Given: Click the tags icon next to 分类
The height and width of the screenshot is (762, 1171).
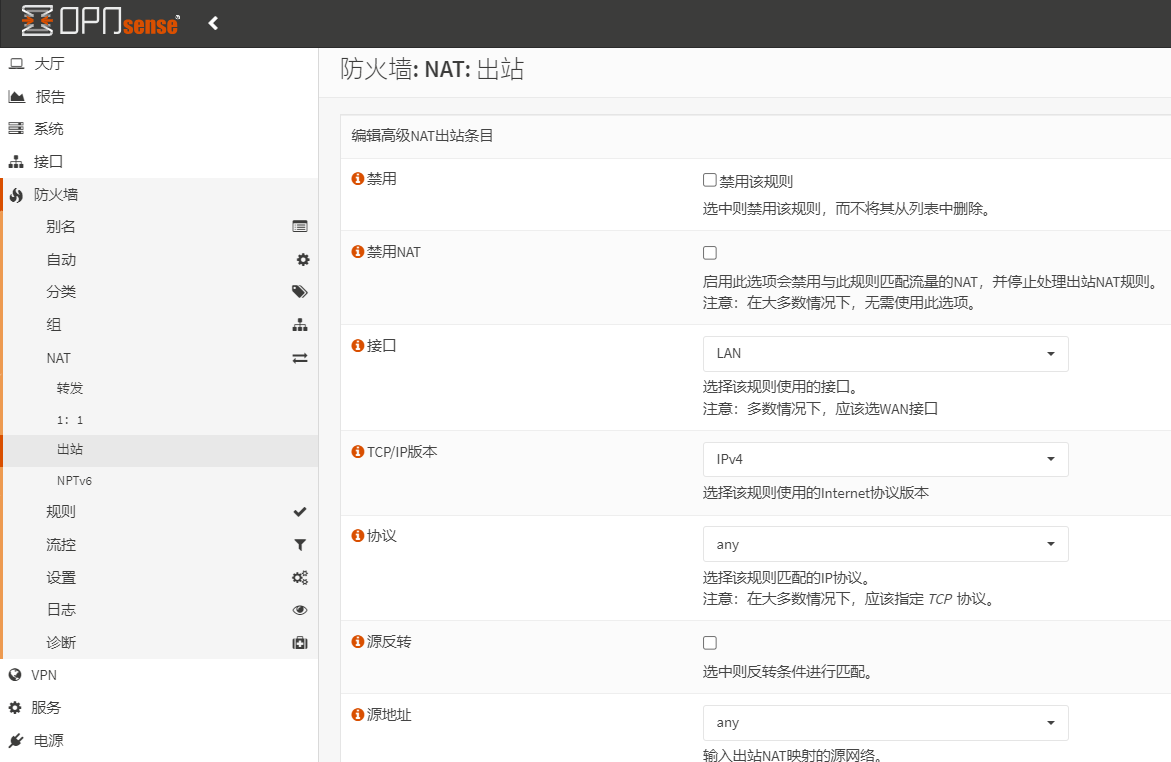Looking at the screenshot, I should point(300,292).
